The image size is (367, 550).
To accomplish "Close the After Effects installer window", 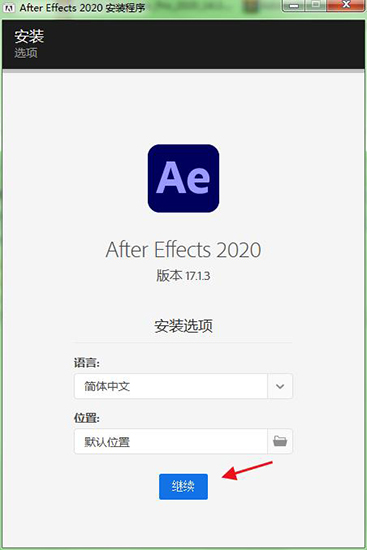I will click(x=346, y=5).
